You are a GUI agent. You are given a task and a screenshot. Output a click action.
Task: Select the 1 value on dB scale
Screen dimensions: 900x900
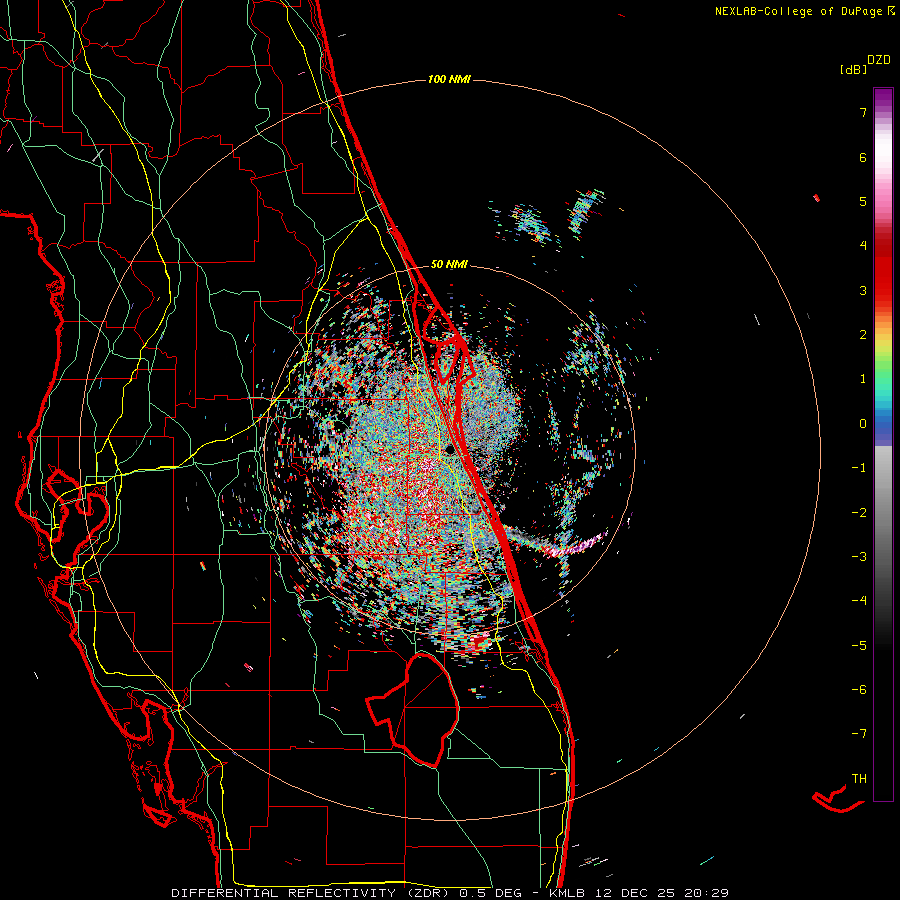863,379
